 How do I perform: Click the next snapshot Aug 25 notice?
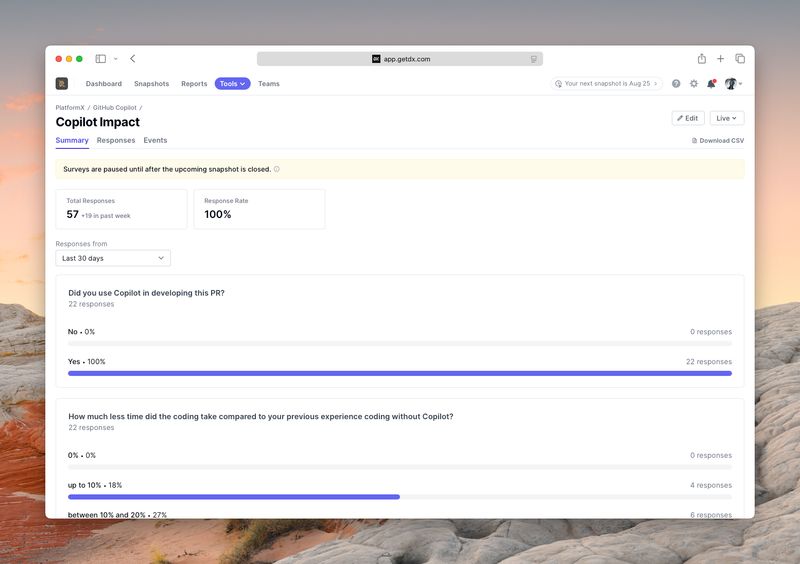pos(607,84)
